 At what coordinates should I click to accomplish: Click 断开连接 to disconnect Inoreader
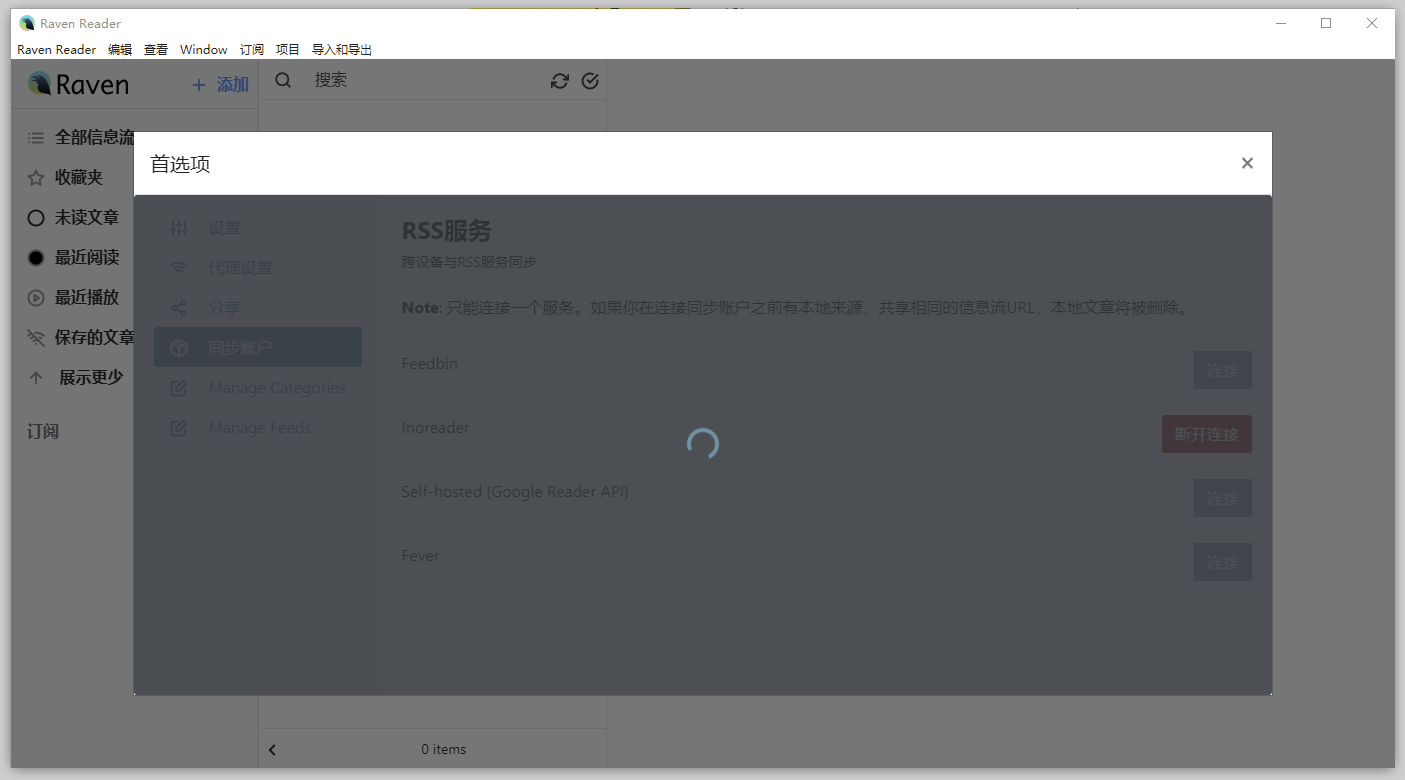[1207, 434]
